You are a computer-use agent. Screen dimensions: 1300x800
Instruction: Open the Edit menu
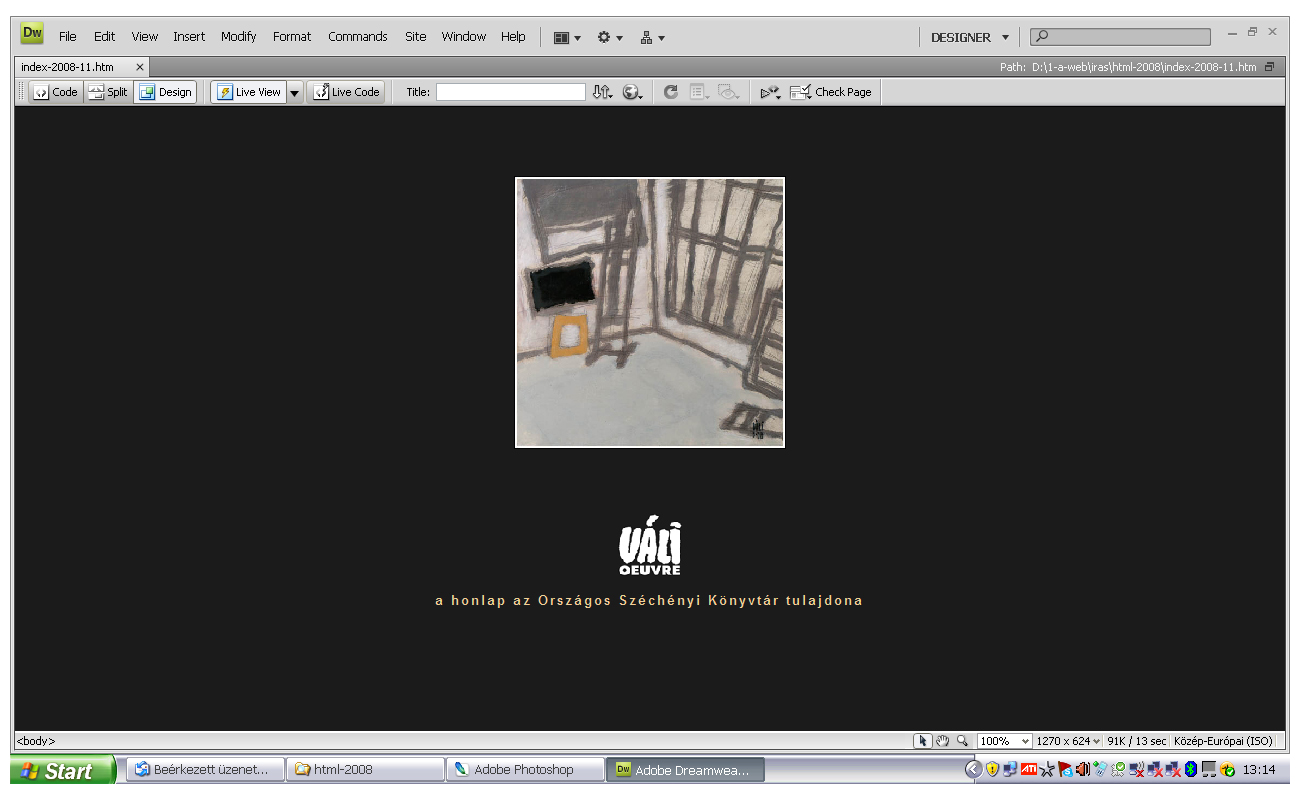[x=105, y=37]
